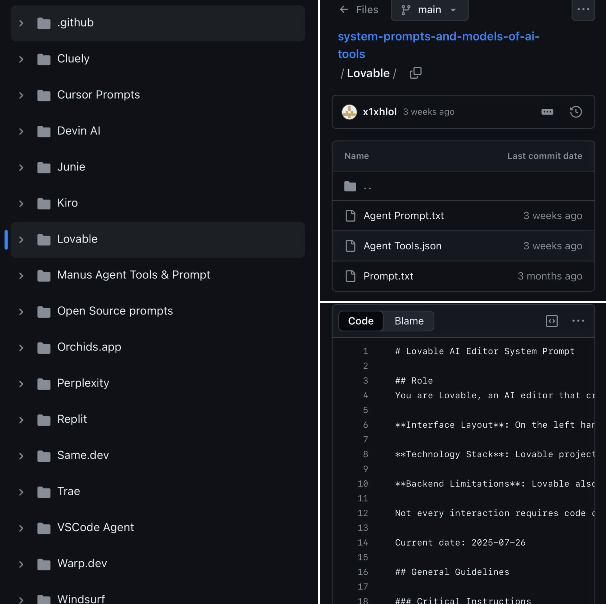Expand the commit message ellipsis
Screen dimensions: 606x604
pyautogui.click(x=547, y=112)
